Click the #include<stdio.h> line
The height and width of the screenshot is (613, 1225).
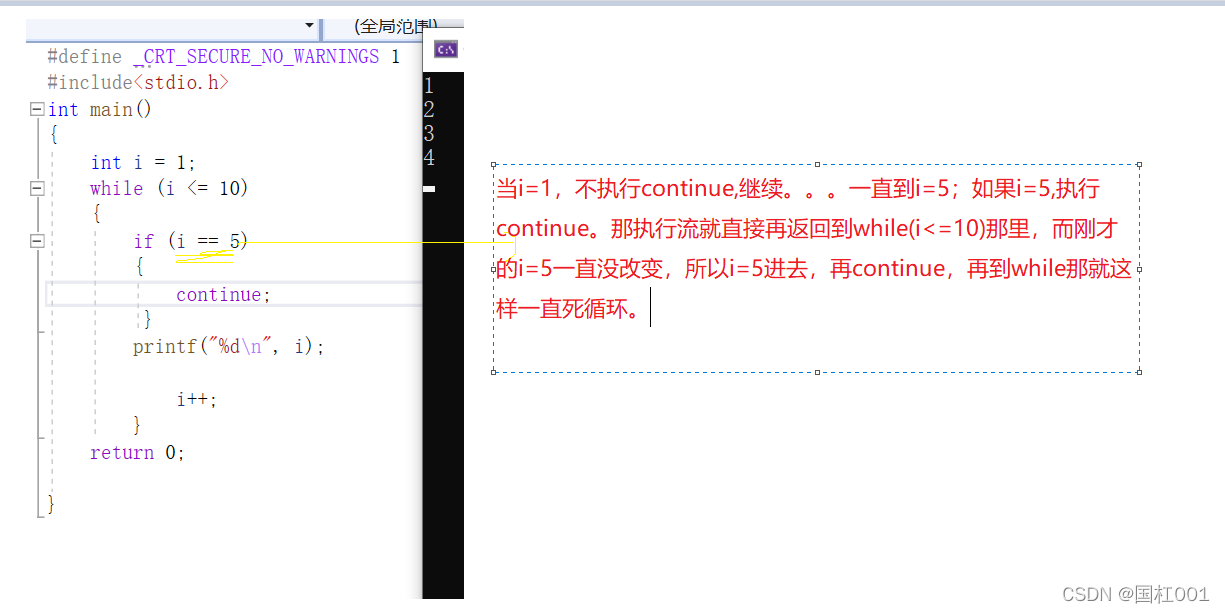[138, 83]
